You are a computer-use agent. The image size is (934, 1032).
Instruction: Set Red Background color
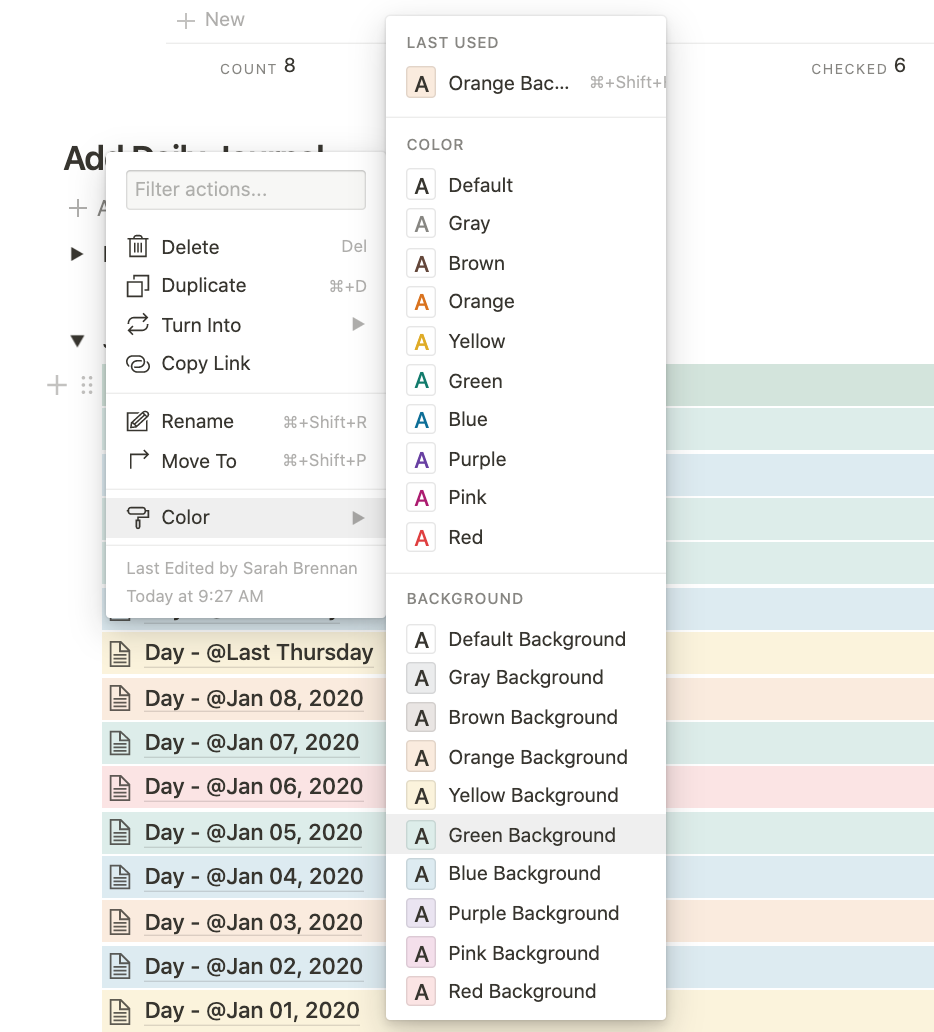click(x=526, y=991)
